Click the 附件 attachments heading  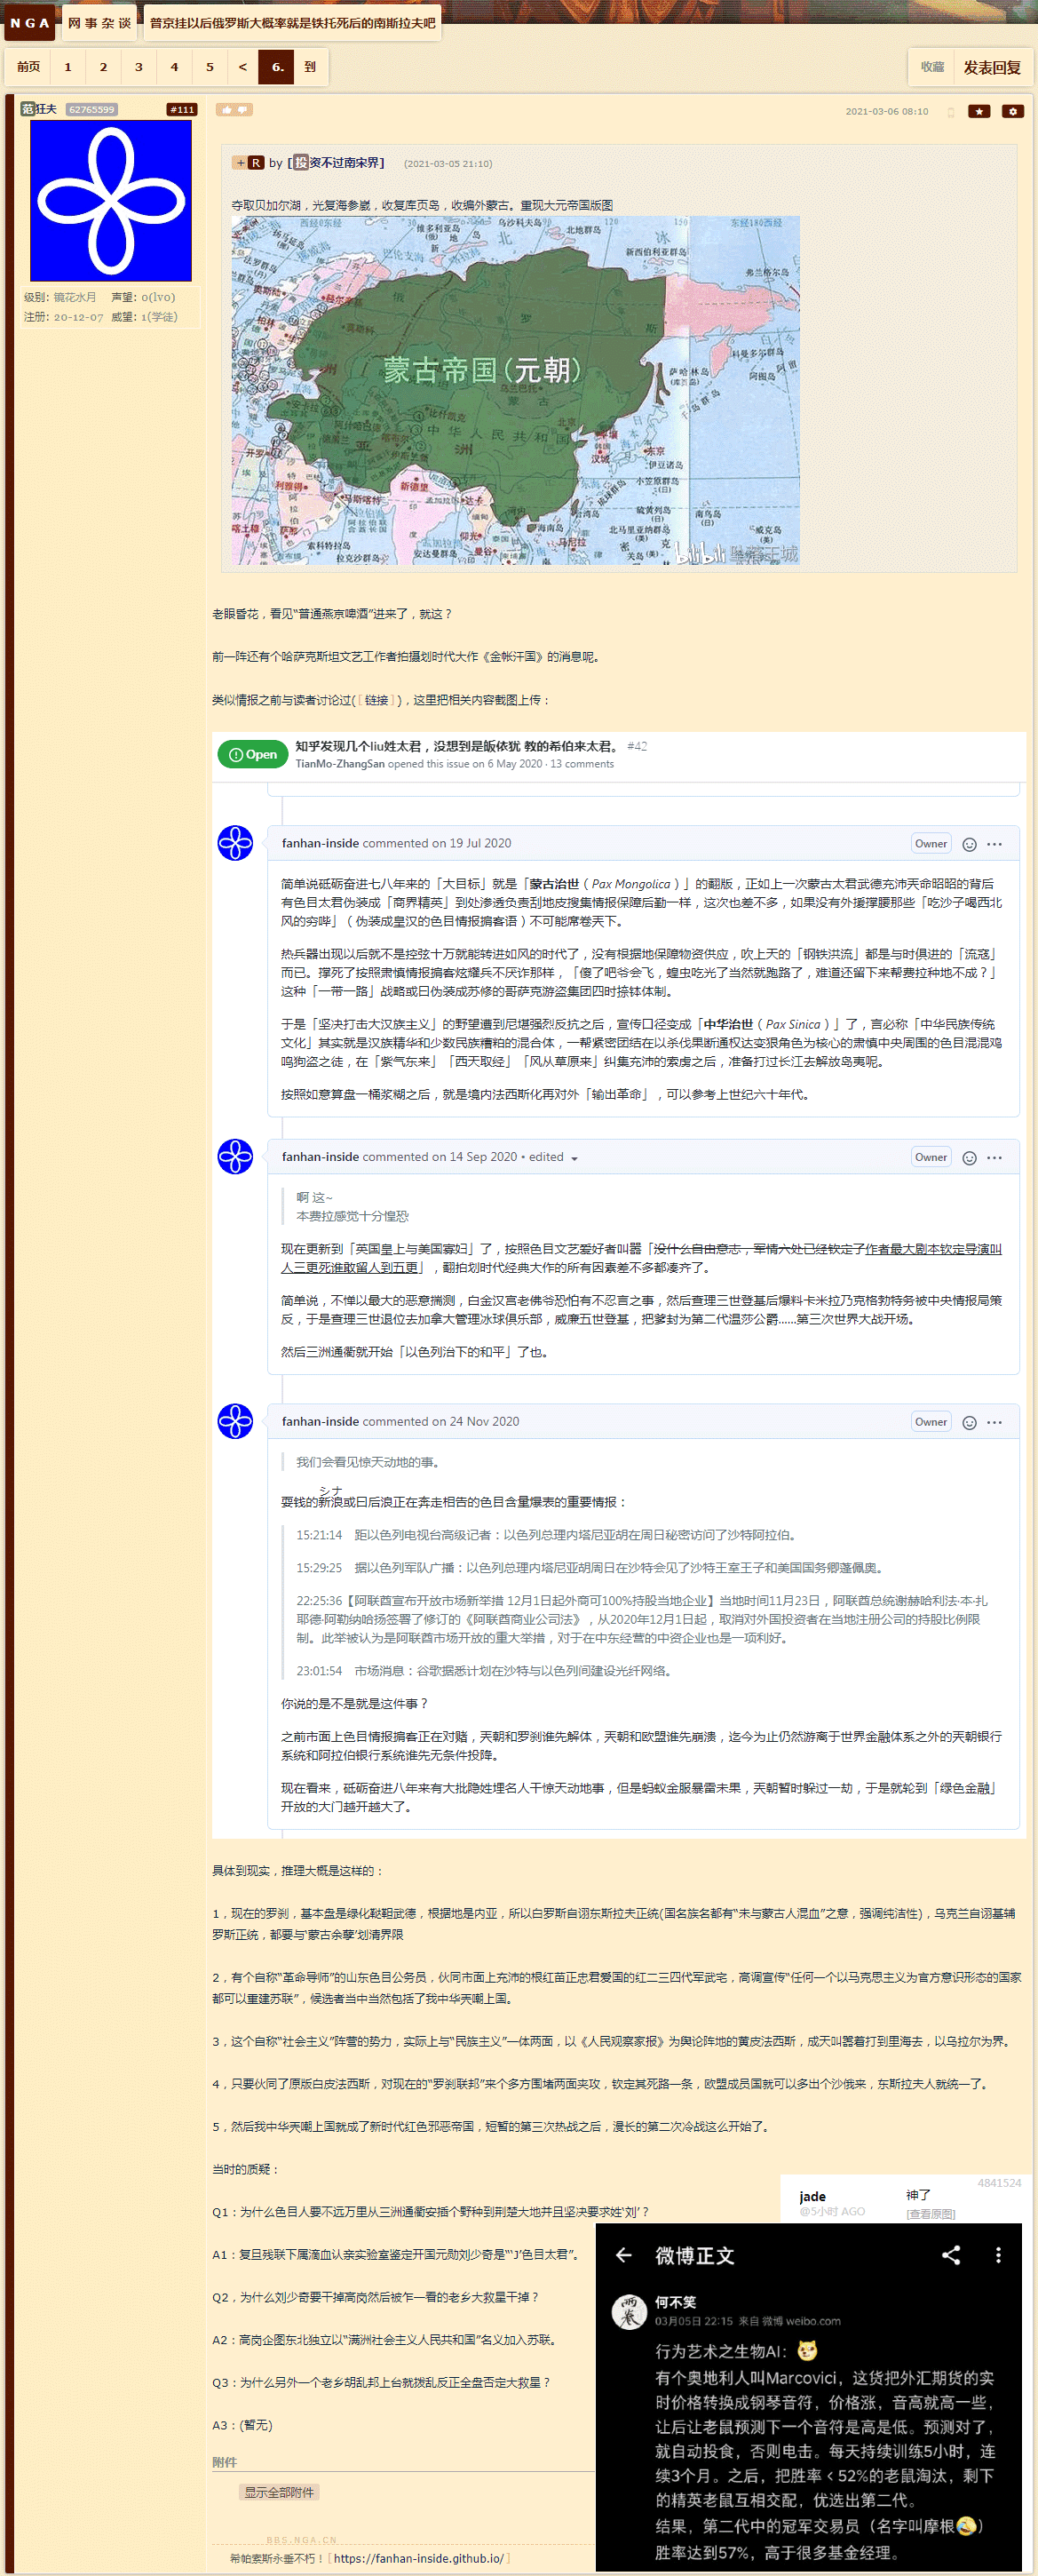tap(225, 2462)
